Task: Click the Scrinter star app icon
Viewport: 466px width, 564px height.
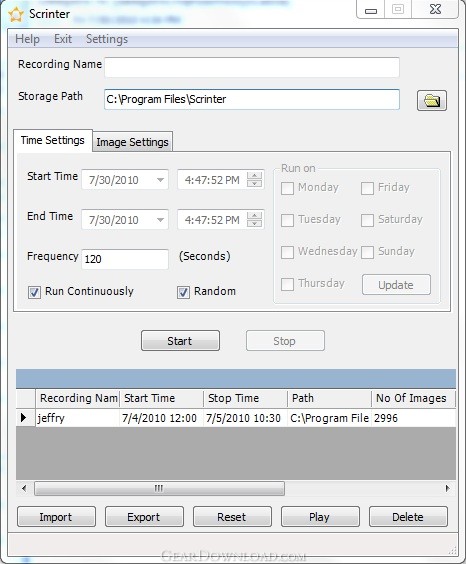Action: point(16,14)
